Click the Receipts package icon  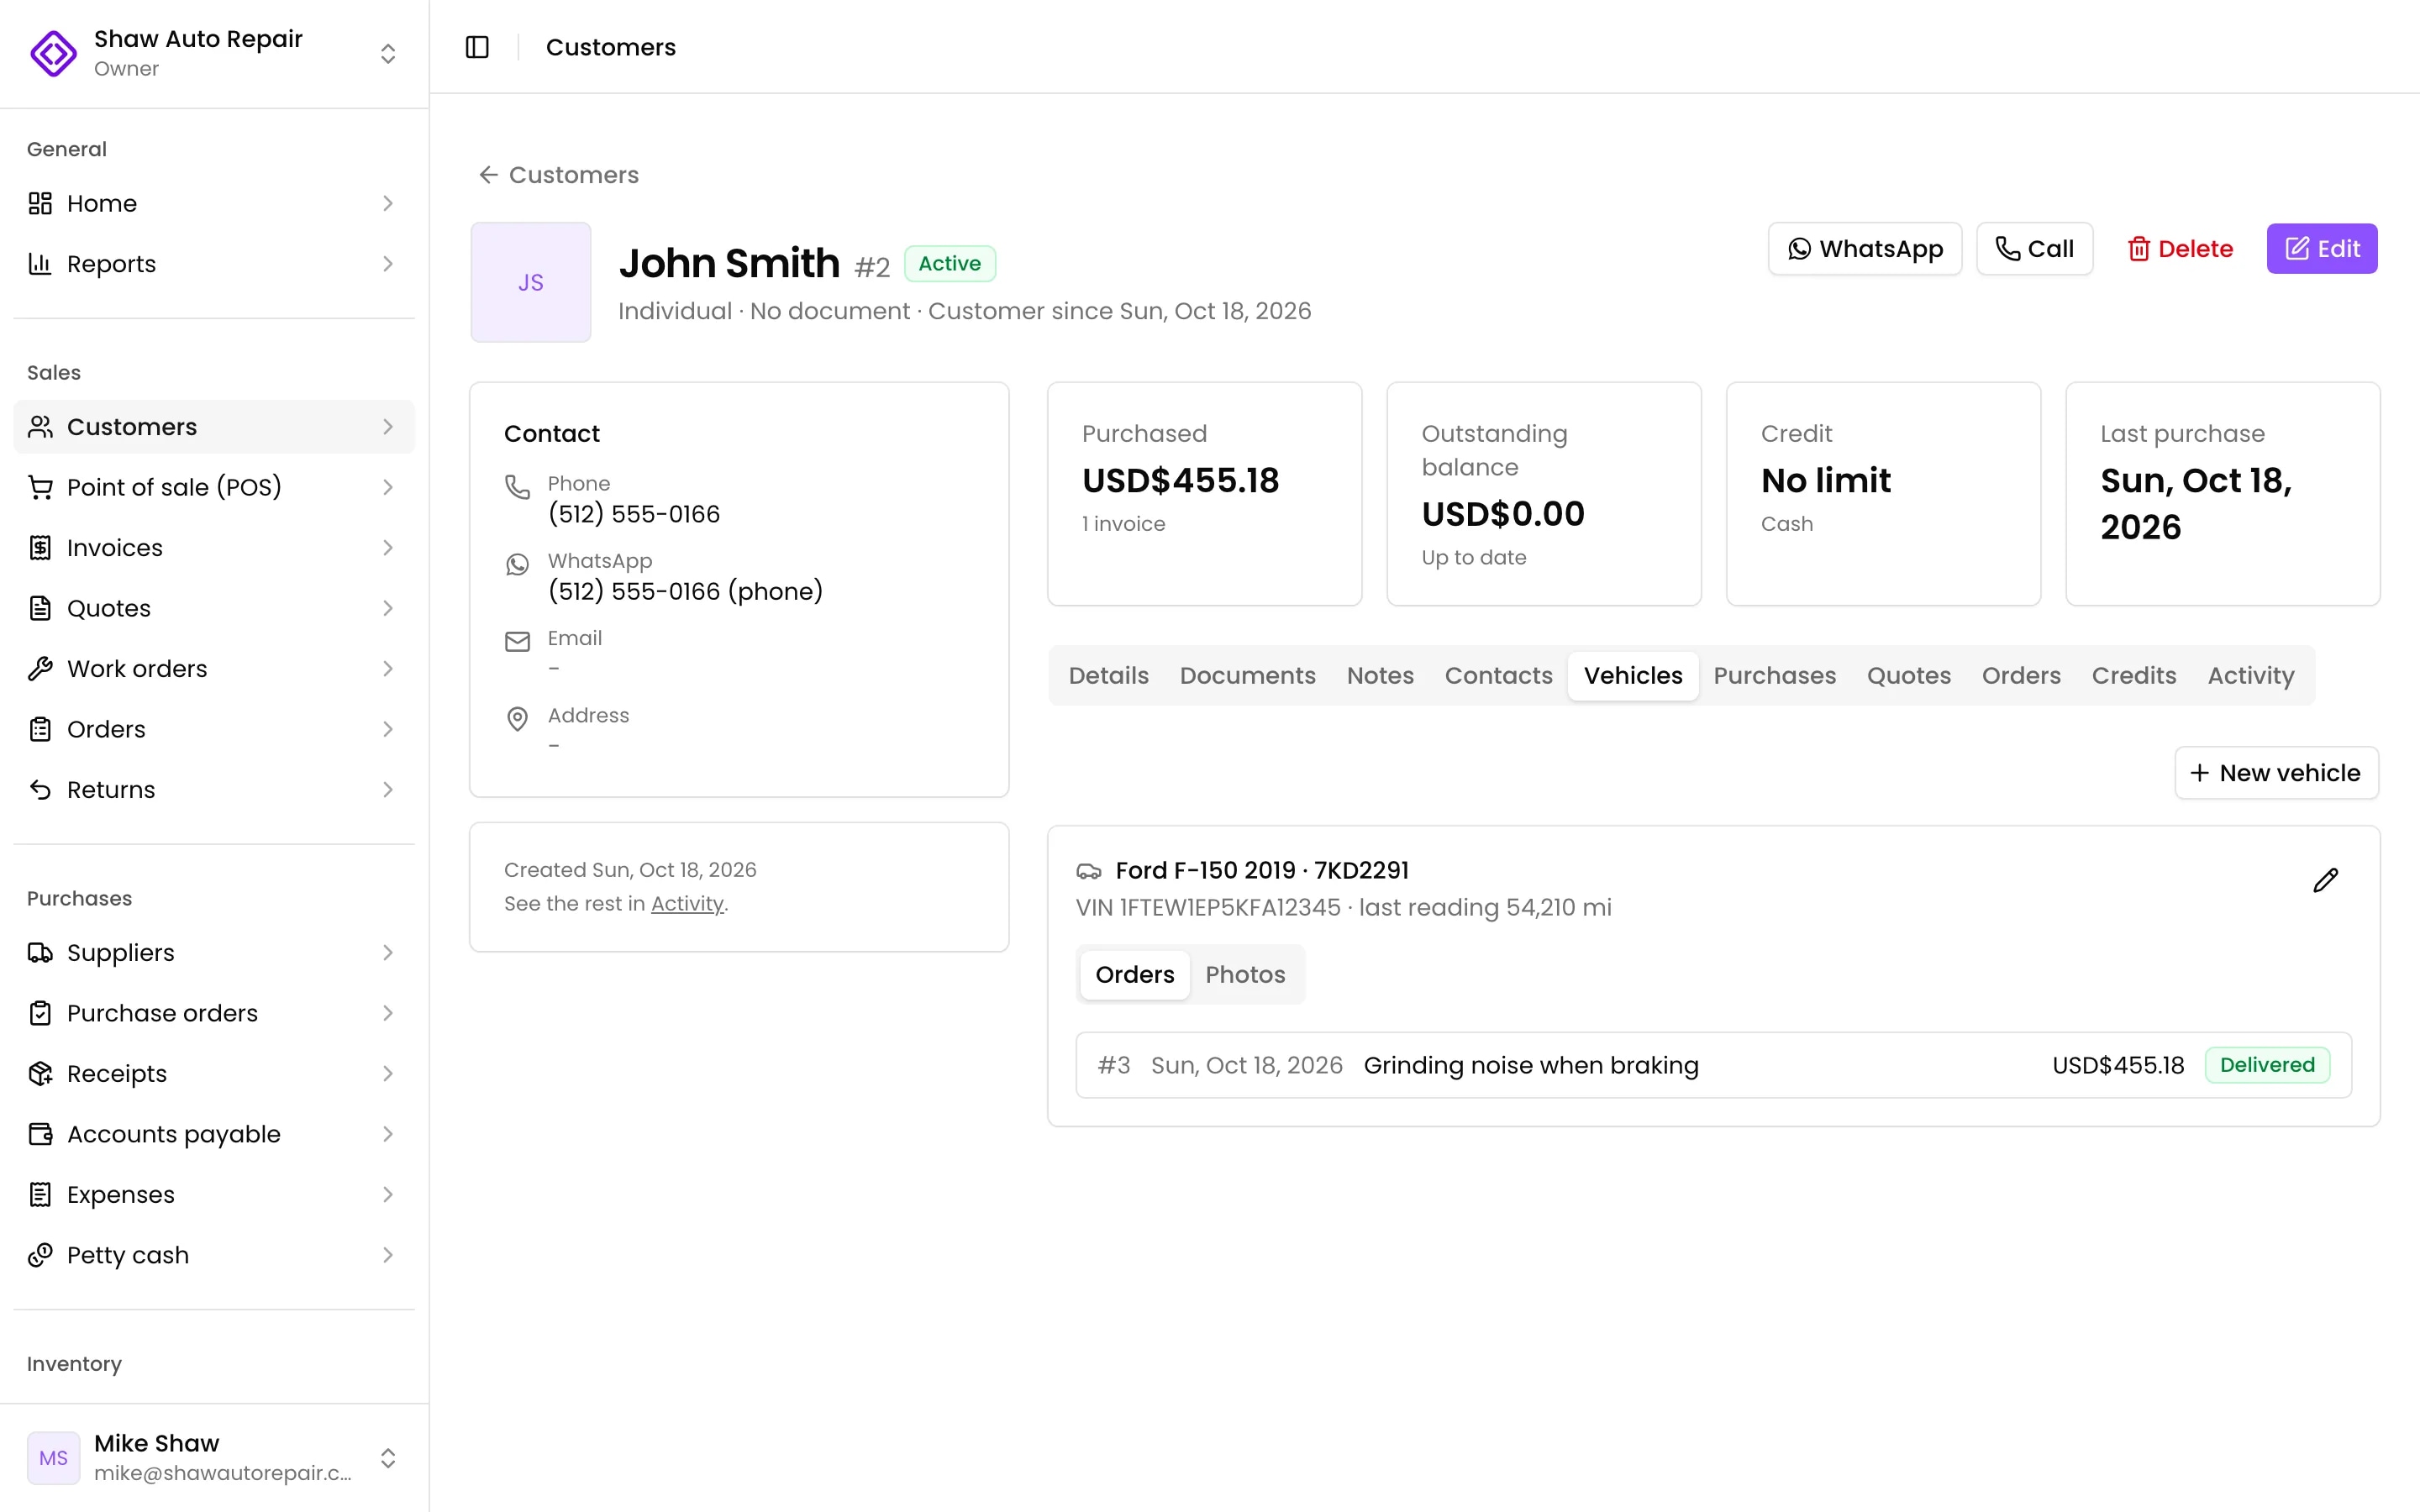pyautogui.click(x=40, y=1074)
